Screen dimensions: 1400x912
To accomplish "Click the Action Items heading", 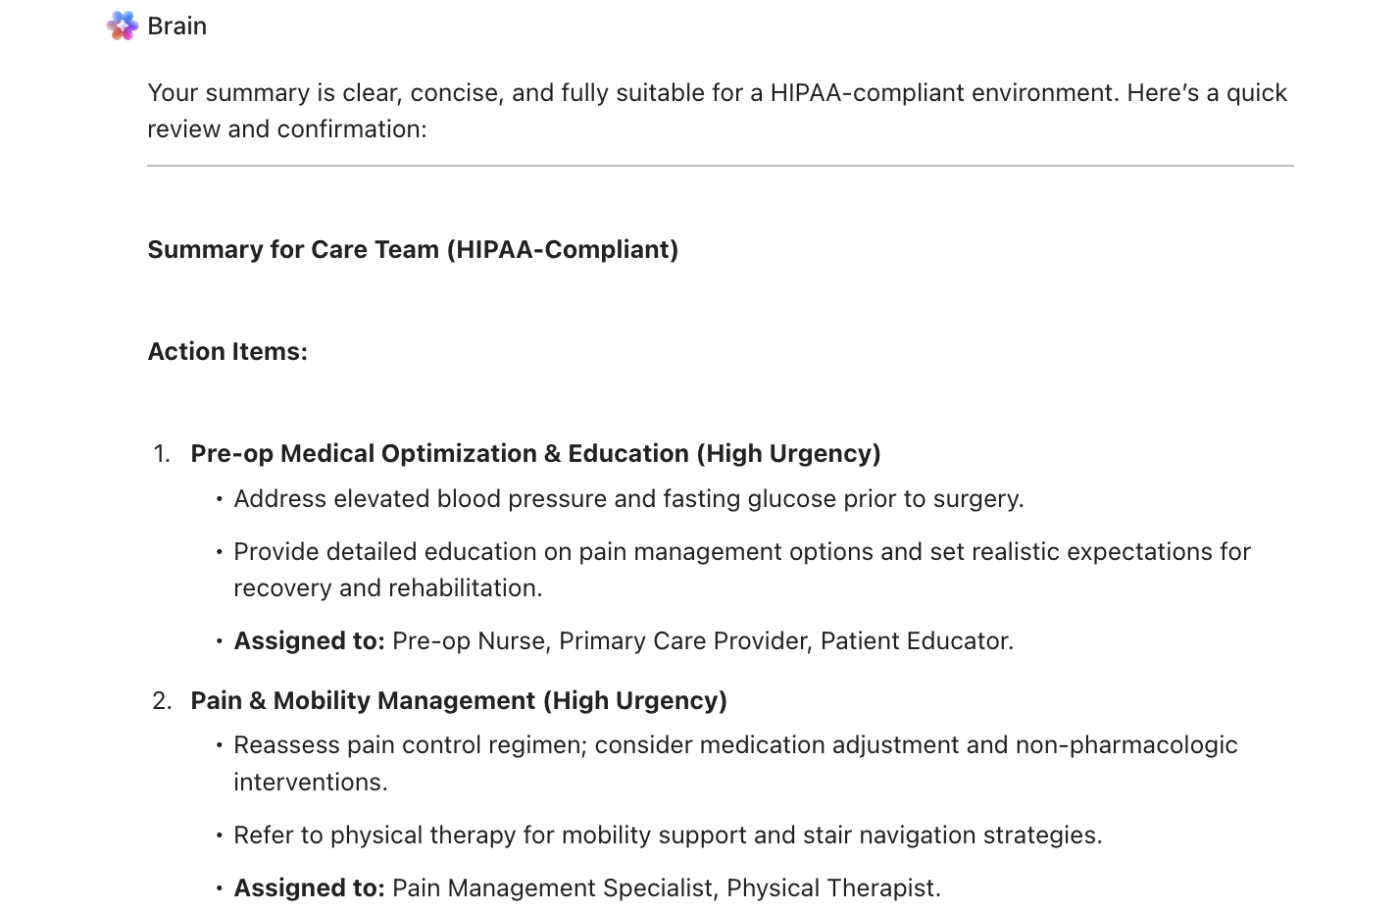I will click(x=228, y=351).
